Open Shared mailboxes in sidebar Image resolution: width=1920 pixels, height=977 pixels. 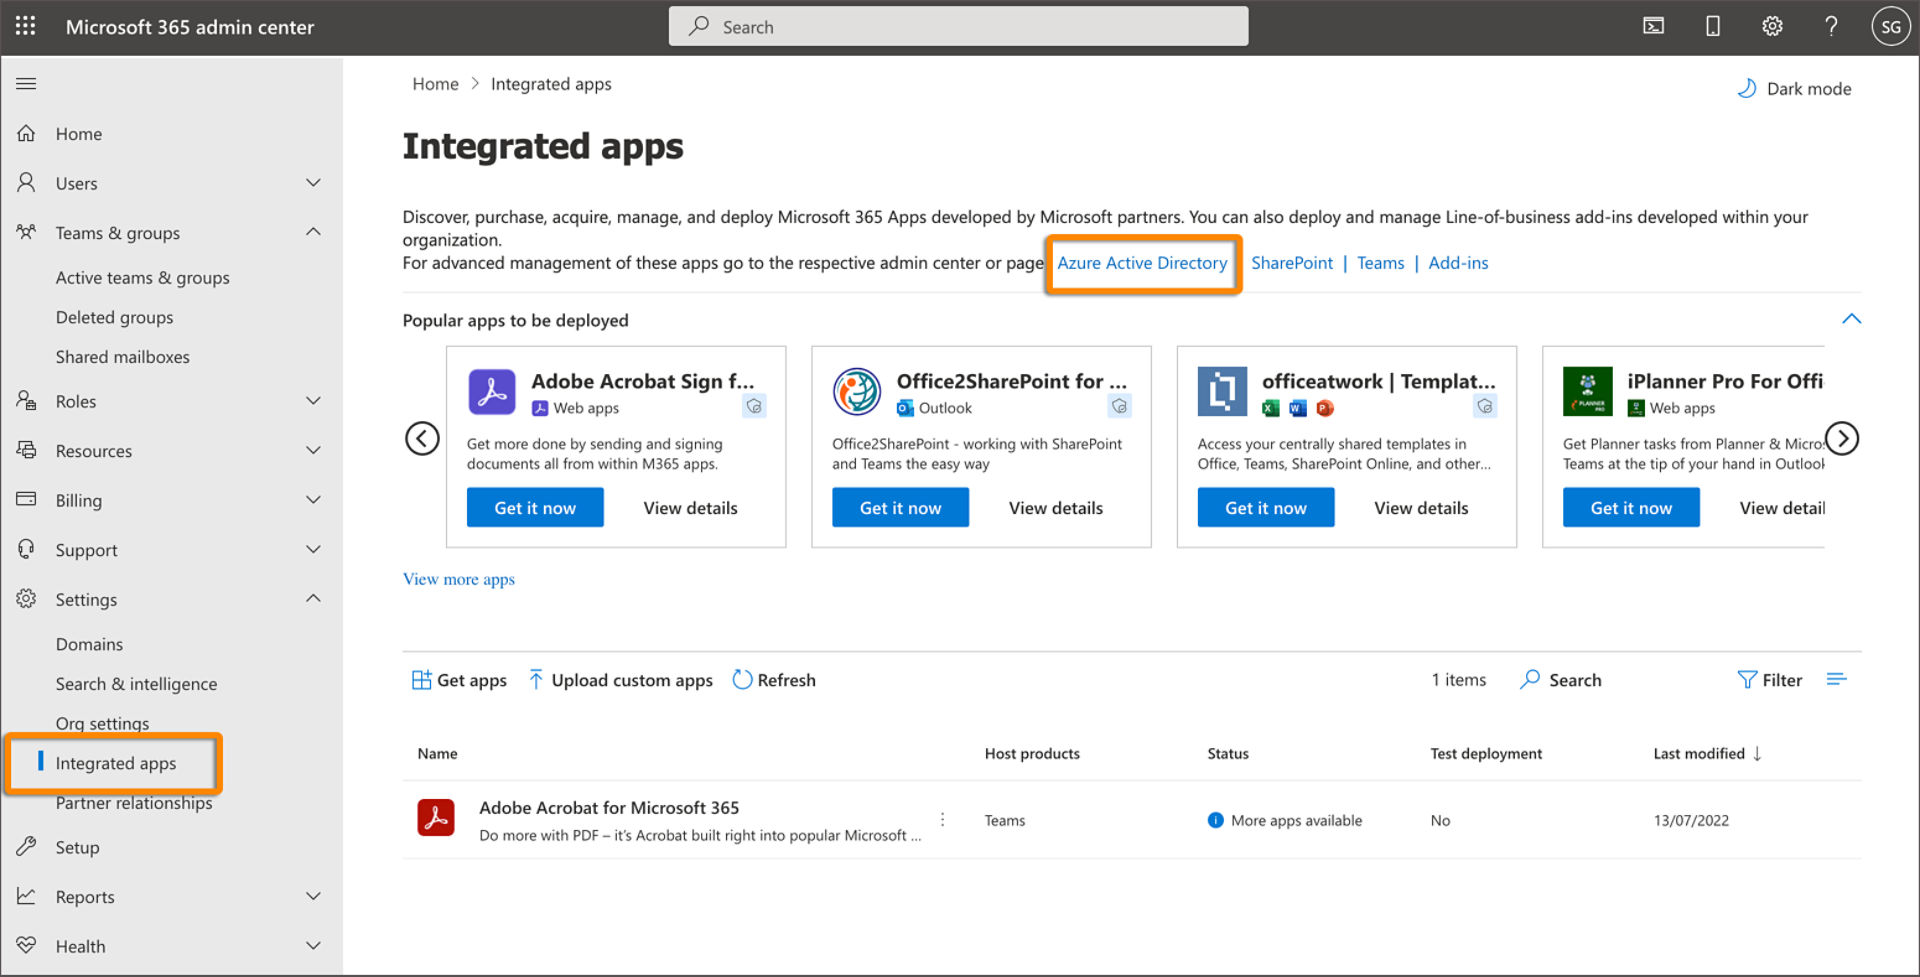point(122,357)
